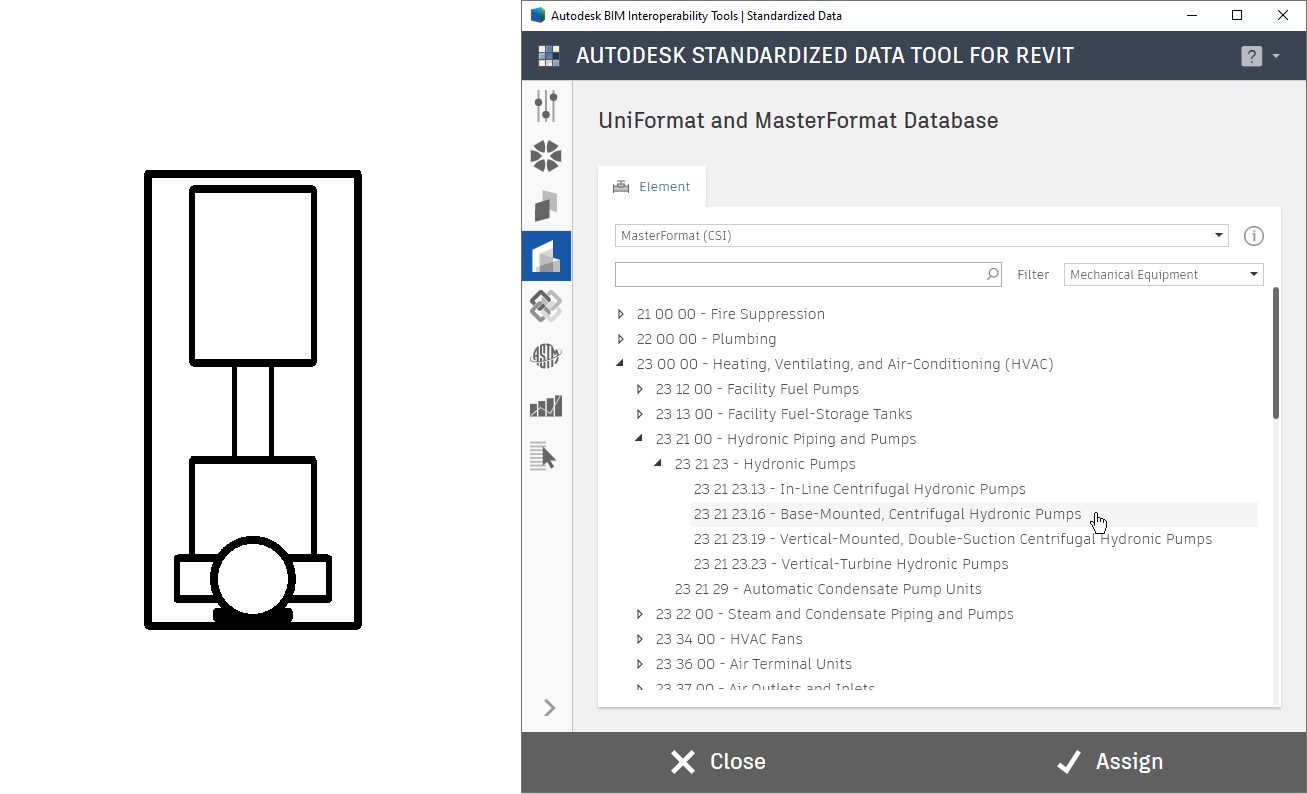
Task: Open the settings sliders tool in the sidebar
Action: (546, 105)
